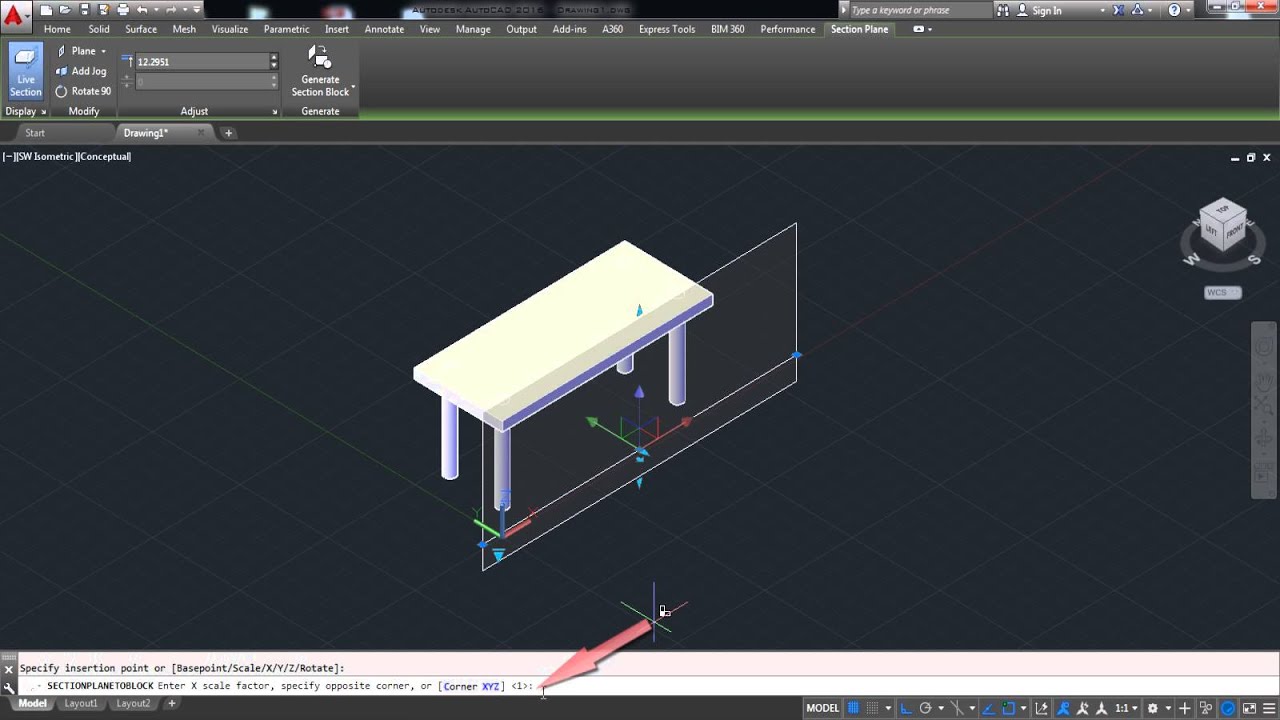Switch to the Layout1 tab
Image resolution: width=1280 pixels, height=720 pixels.
point(81,704)
